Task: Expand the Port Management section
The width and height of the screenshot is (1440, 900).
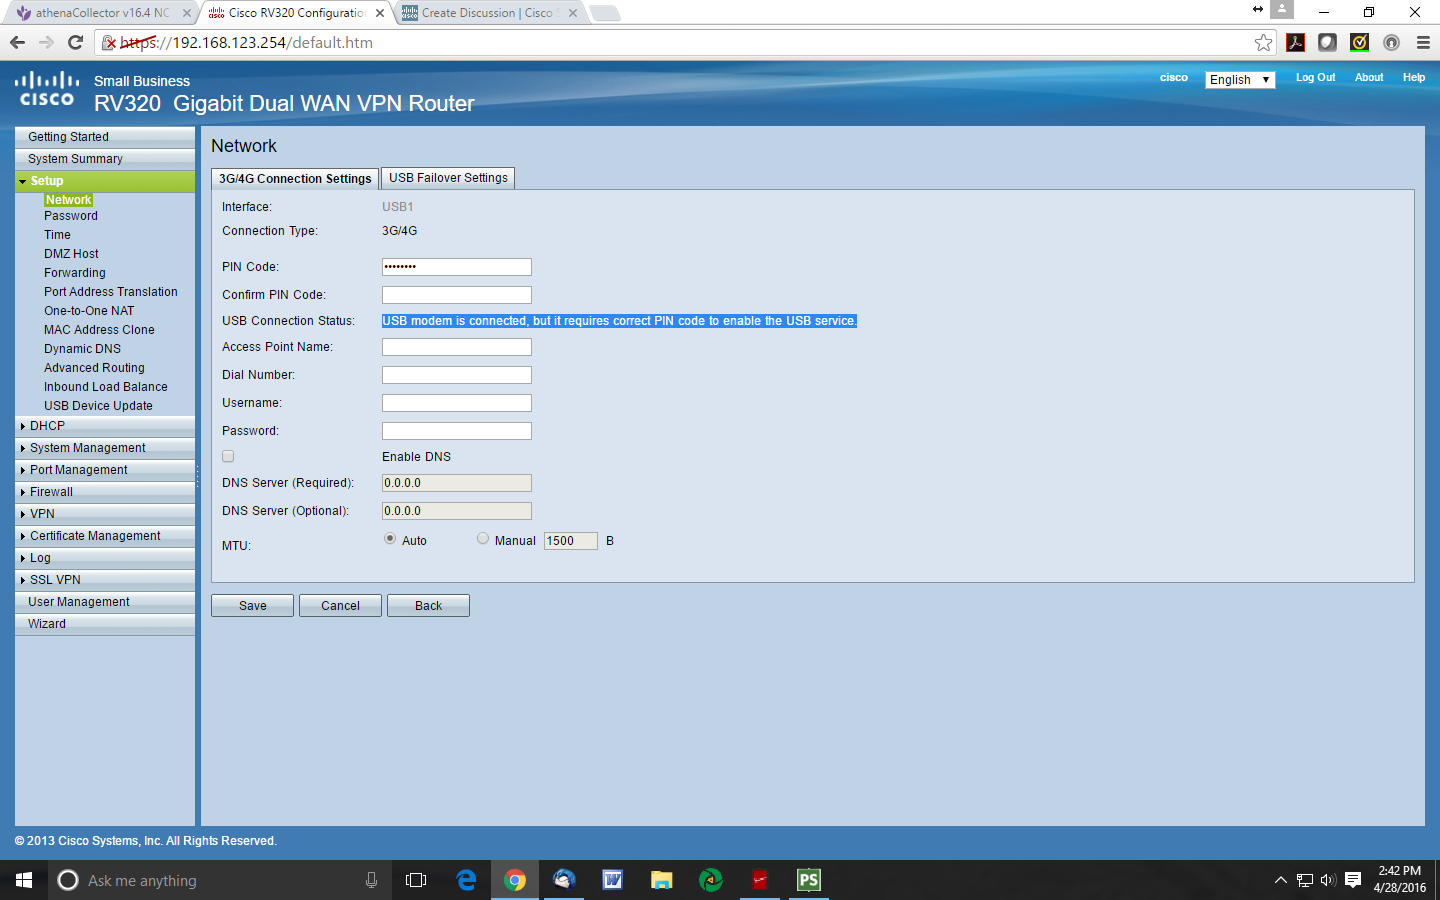Action: 105,470
